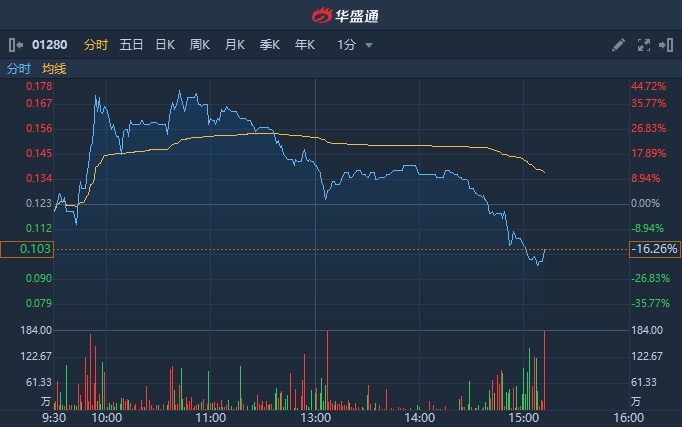
Task: Click the tallest red volume bar near 15:00
Action: [545, 370]
